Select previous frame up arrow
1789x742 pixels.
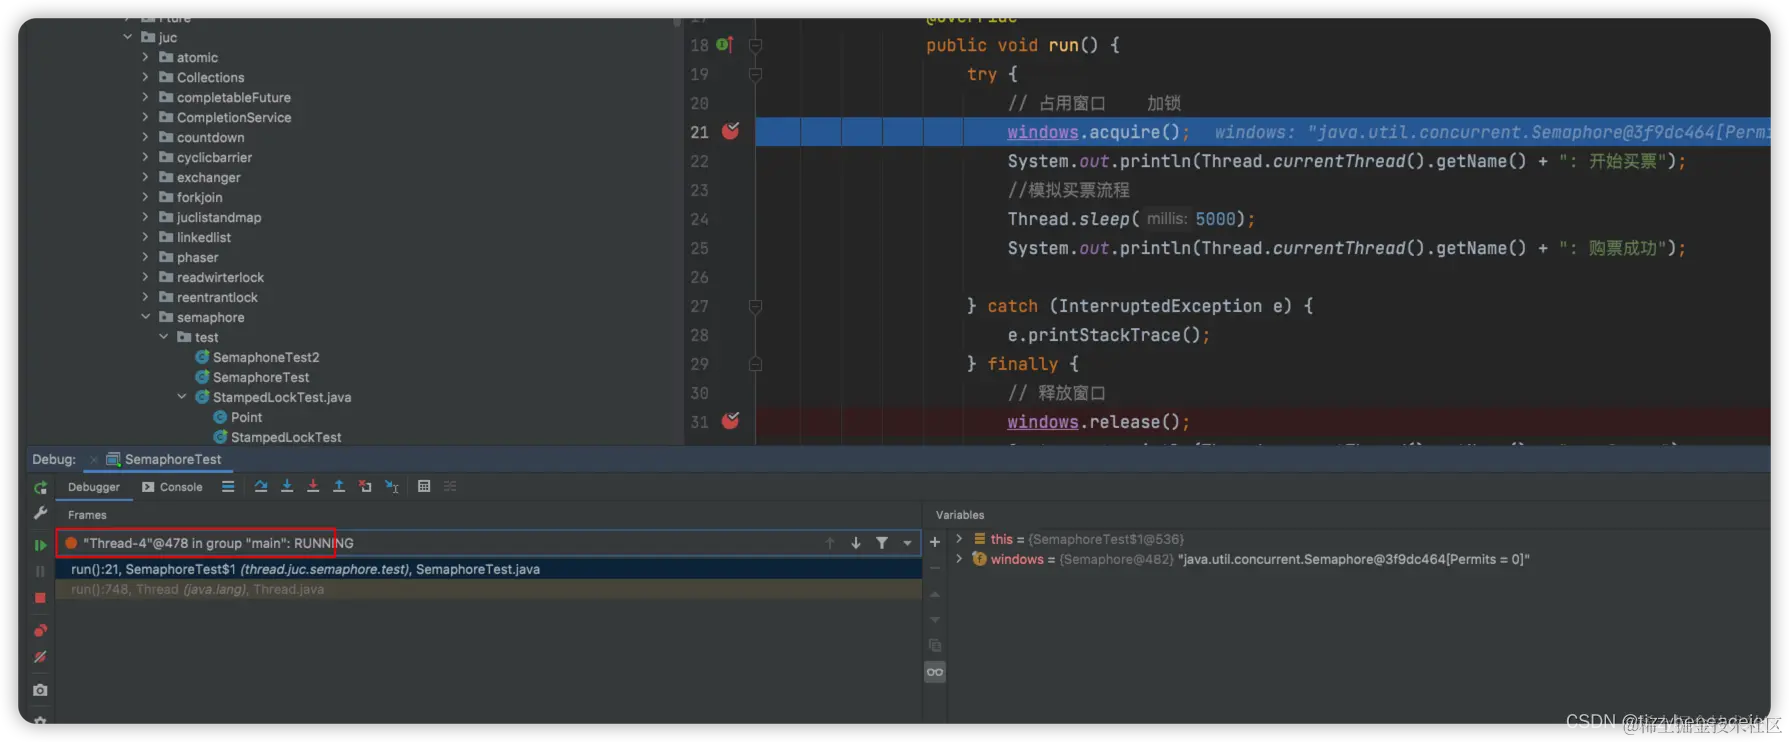click(830, 543)
